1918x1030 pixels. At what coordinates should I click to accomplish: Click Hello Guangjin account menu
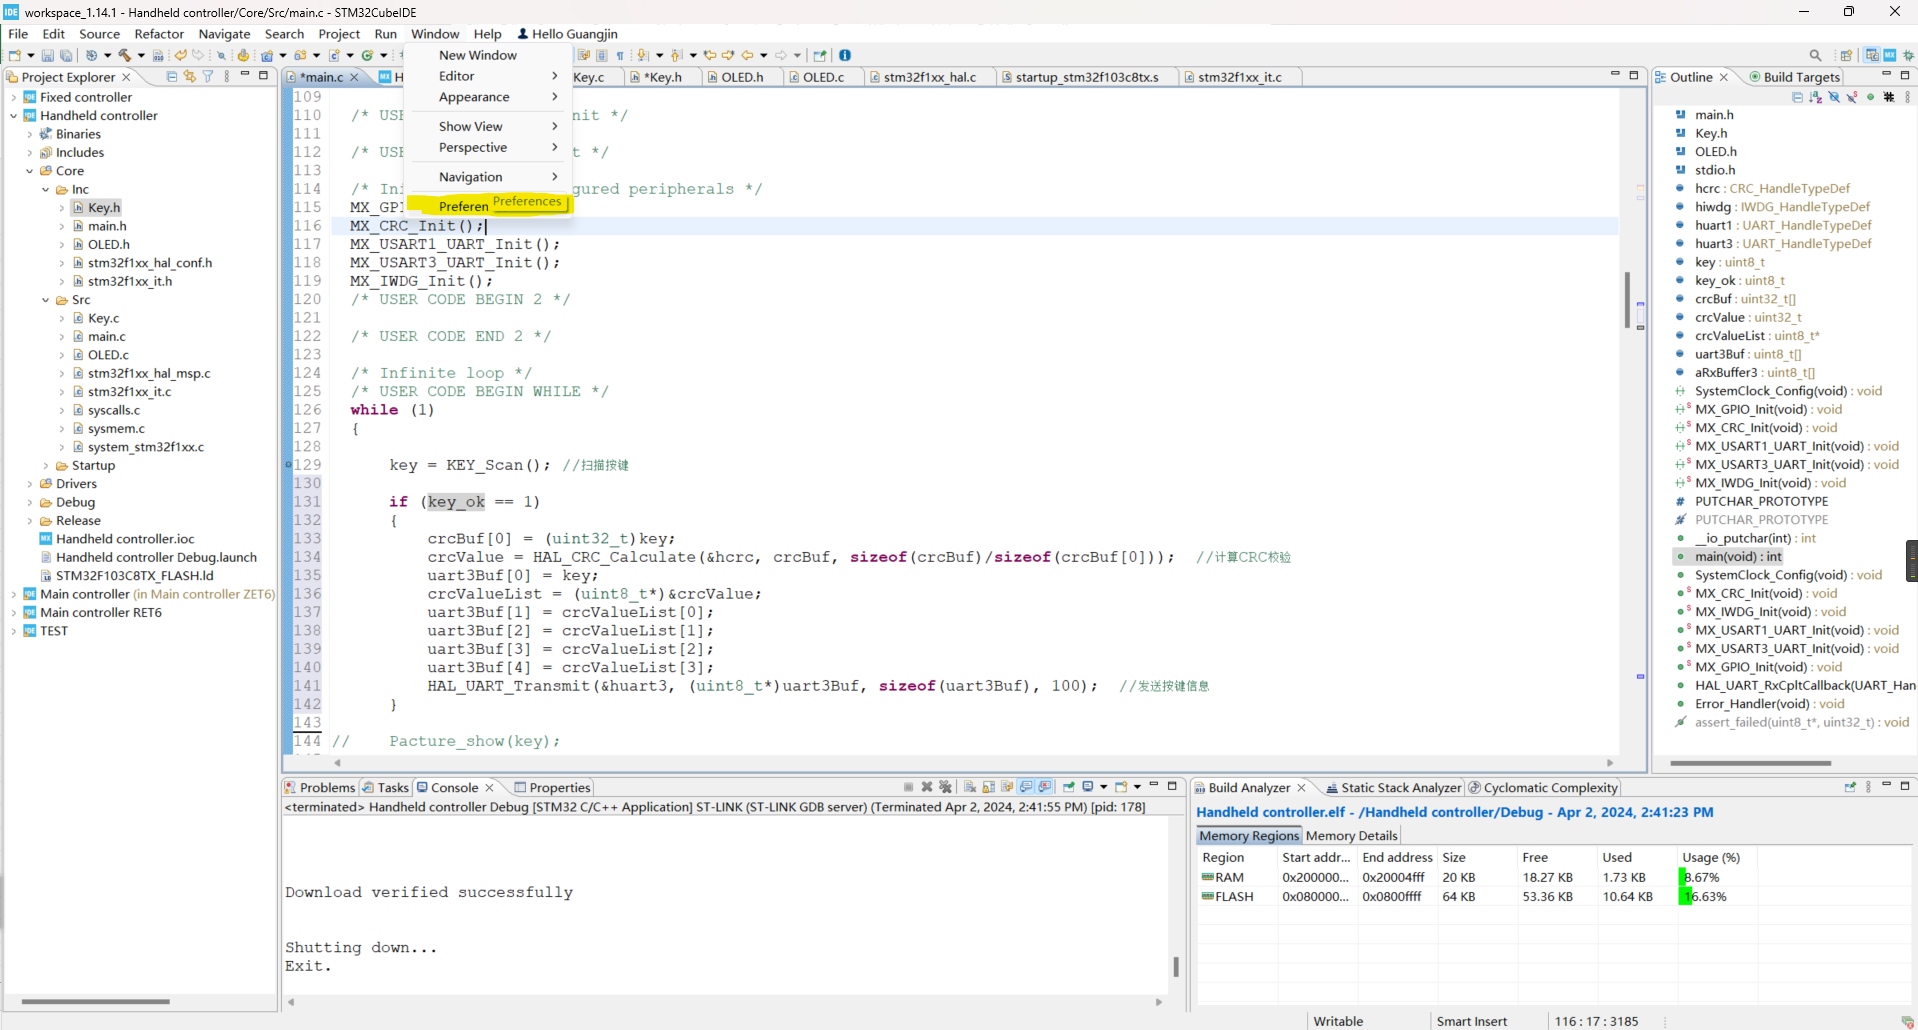568,34
